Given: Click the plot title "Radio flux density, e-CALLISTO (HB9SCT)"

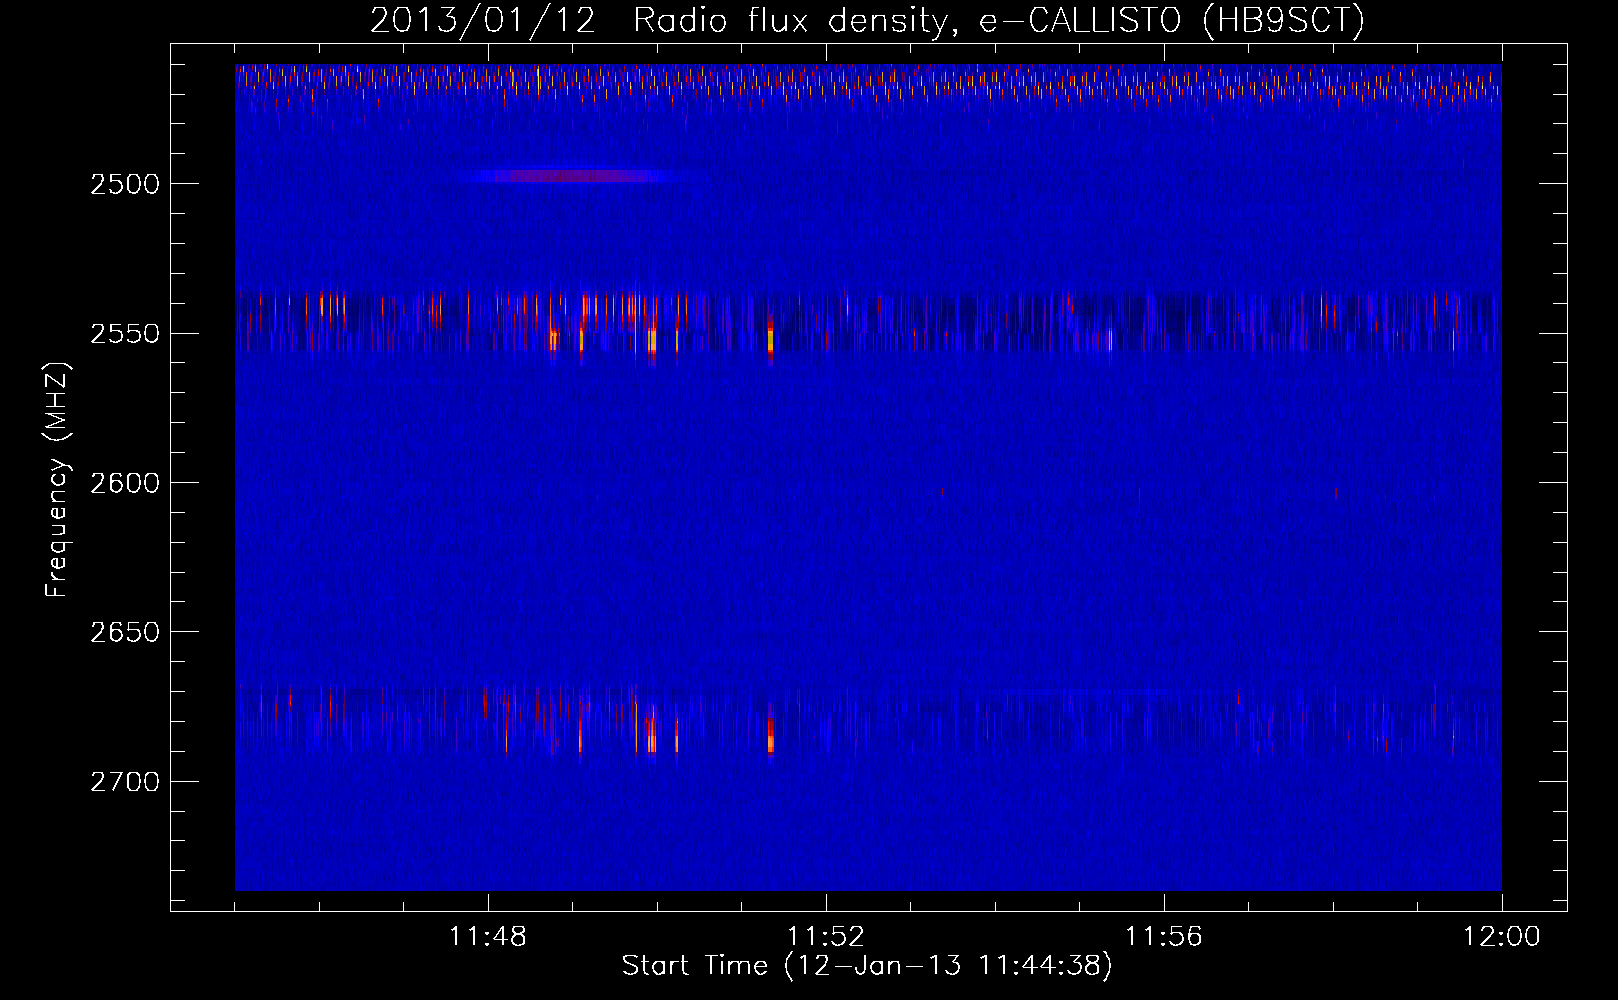Looking at the screenshot, I should [999, 21].
